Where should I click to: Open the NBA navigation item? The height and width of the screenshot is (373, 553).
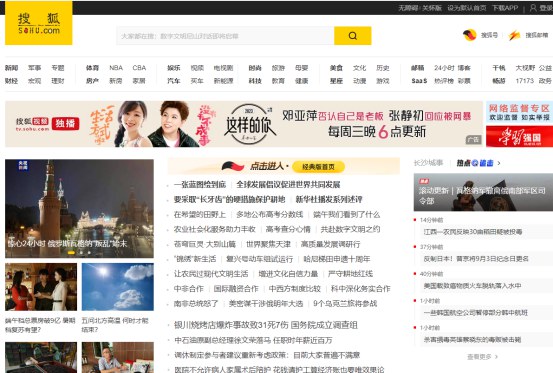click(116, 68)
